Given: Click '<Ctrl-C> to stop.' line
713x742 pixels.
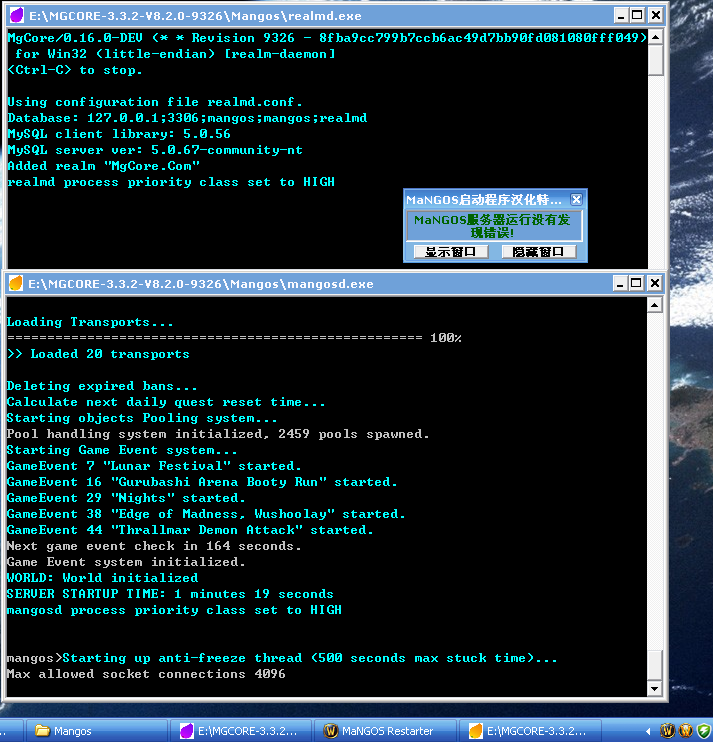Looking at the screenshot, I should click(75, 70).
